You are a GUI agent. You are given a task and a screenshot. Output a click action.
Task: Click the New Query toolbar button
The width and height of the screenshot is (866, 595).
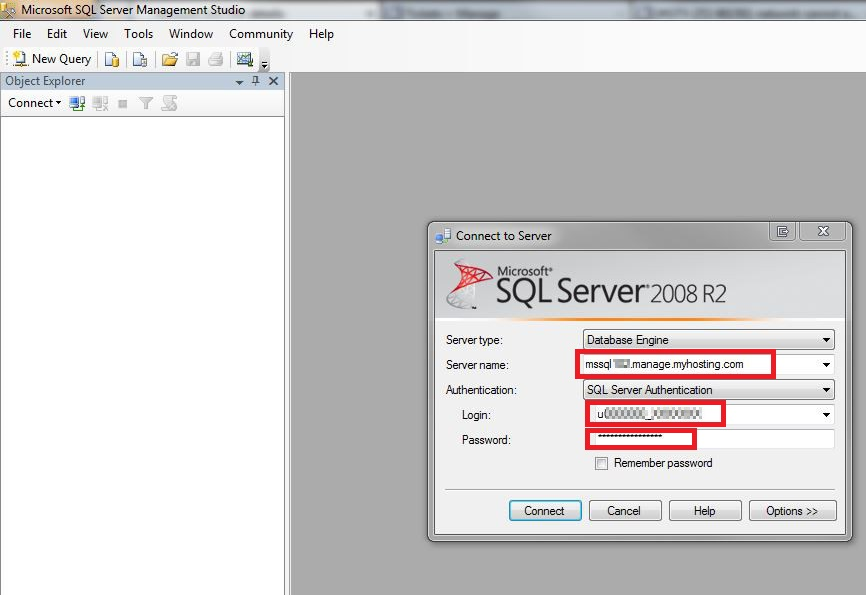pyautogui.click(x=51, y=59)
